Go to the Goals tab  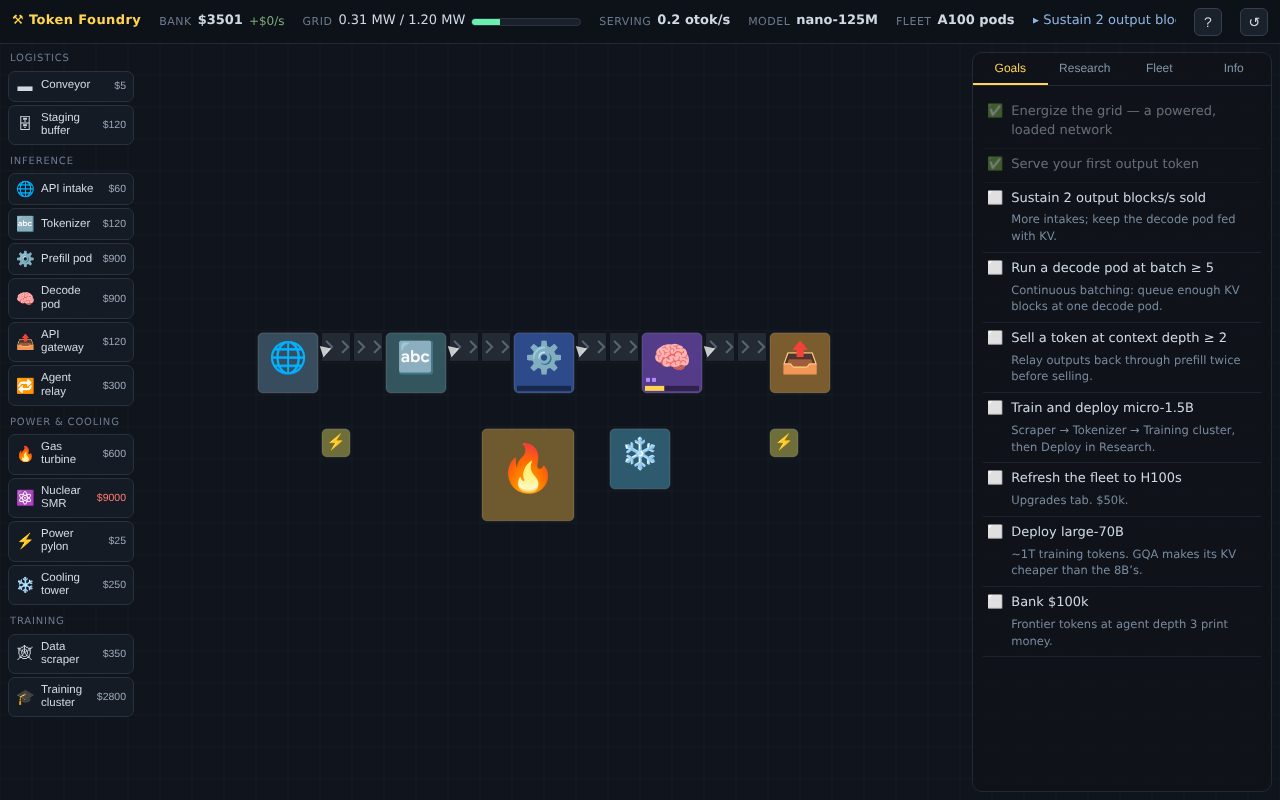[x=1010, y=68]
